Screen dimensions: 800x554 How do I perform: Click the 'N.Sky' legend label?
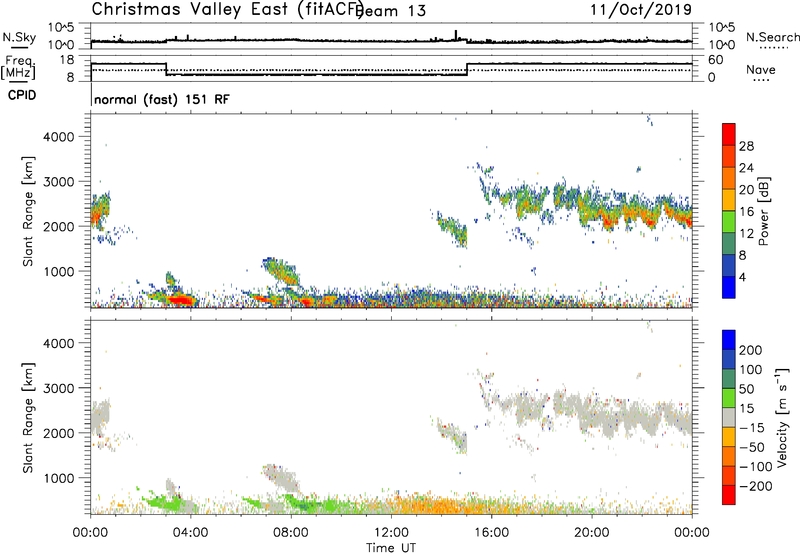[x=19, y=38]
